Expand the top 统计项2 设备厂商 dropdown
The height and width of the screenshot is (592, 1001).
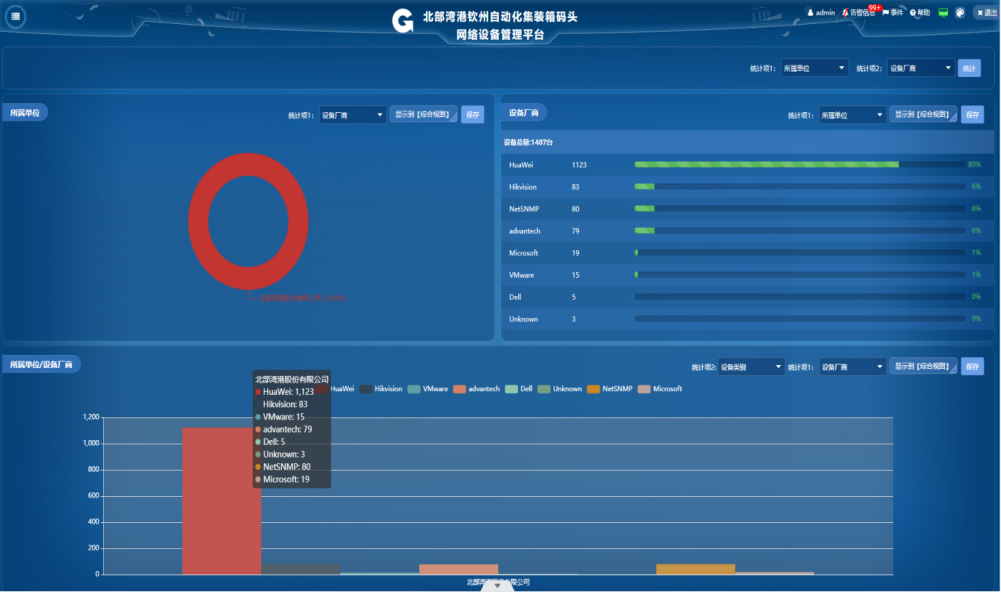coord(921,68)
